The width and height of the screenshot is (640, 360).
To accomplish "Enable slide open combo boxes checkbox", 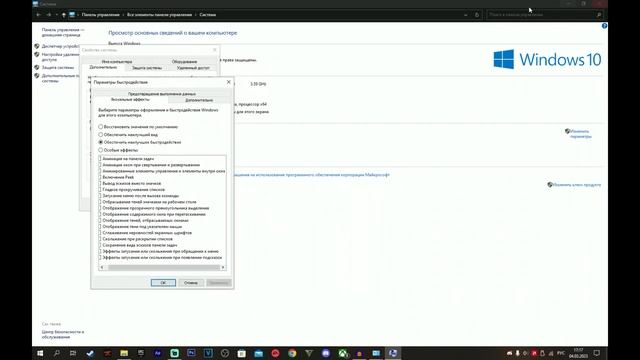I will point(100,239).
